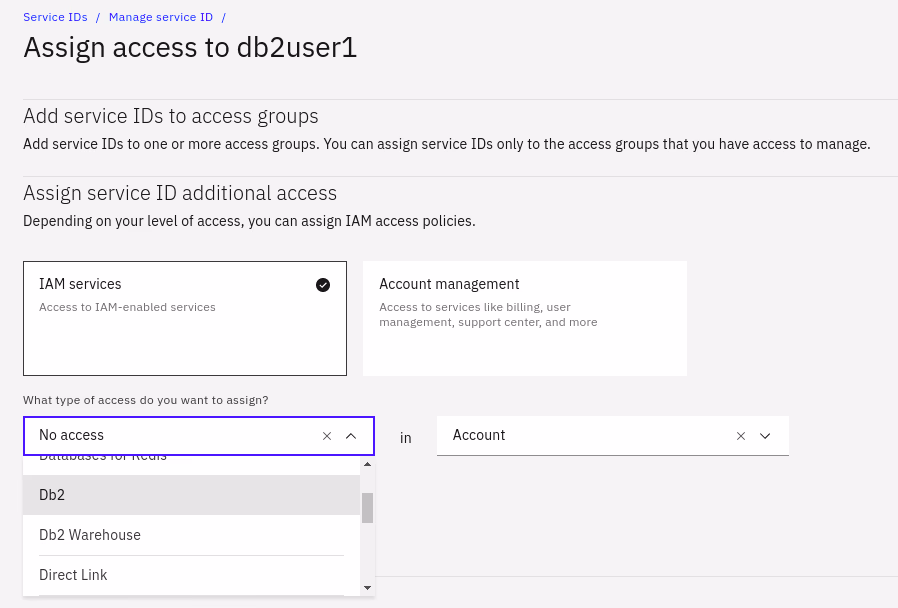This screenshot has height=608, width=898.
Task: Click the scroll-up arrow of the service list
Action: click(x=367, y=464)
